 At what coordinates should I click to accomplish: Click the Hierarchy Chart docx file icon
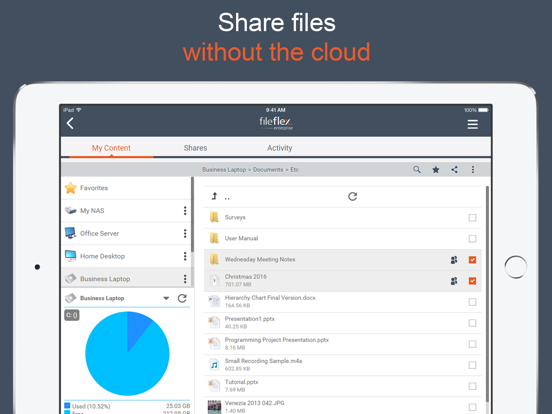[214, 302]
